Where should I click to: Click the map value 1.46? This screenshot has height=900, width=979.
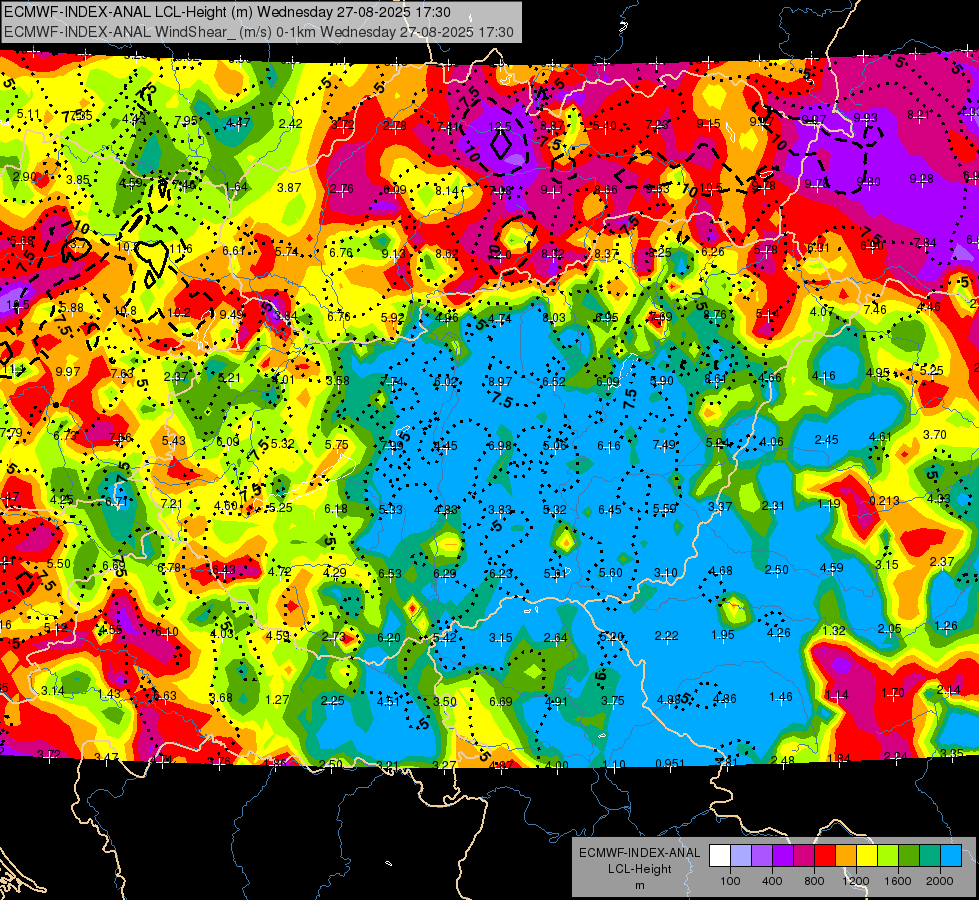[x=780, y=696]
